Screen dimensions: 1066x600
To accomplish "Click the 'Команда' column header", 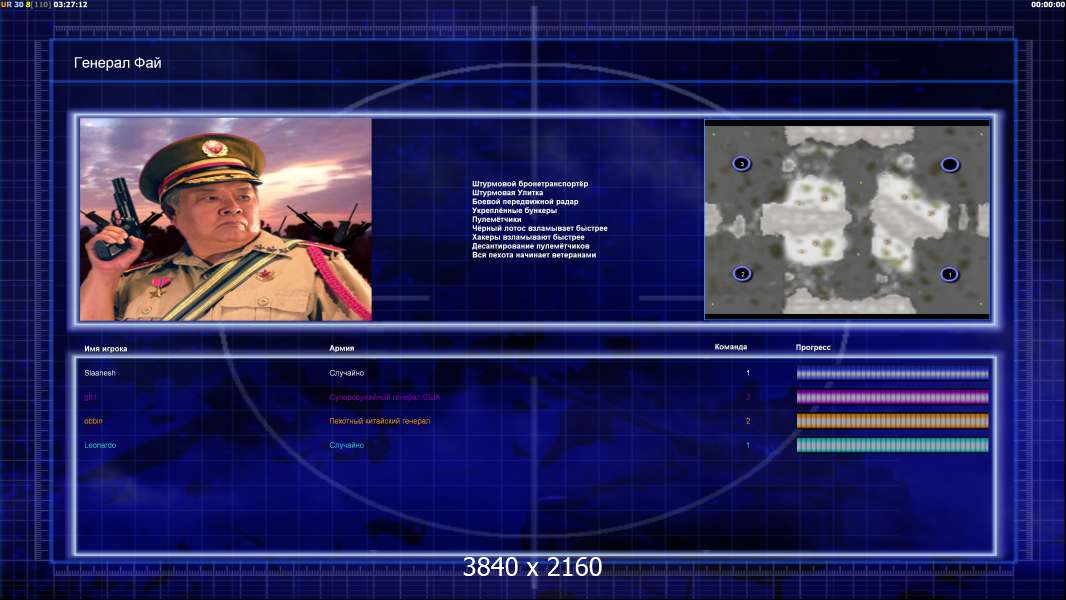I will click(730, 347).
